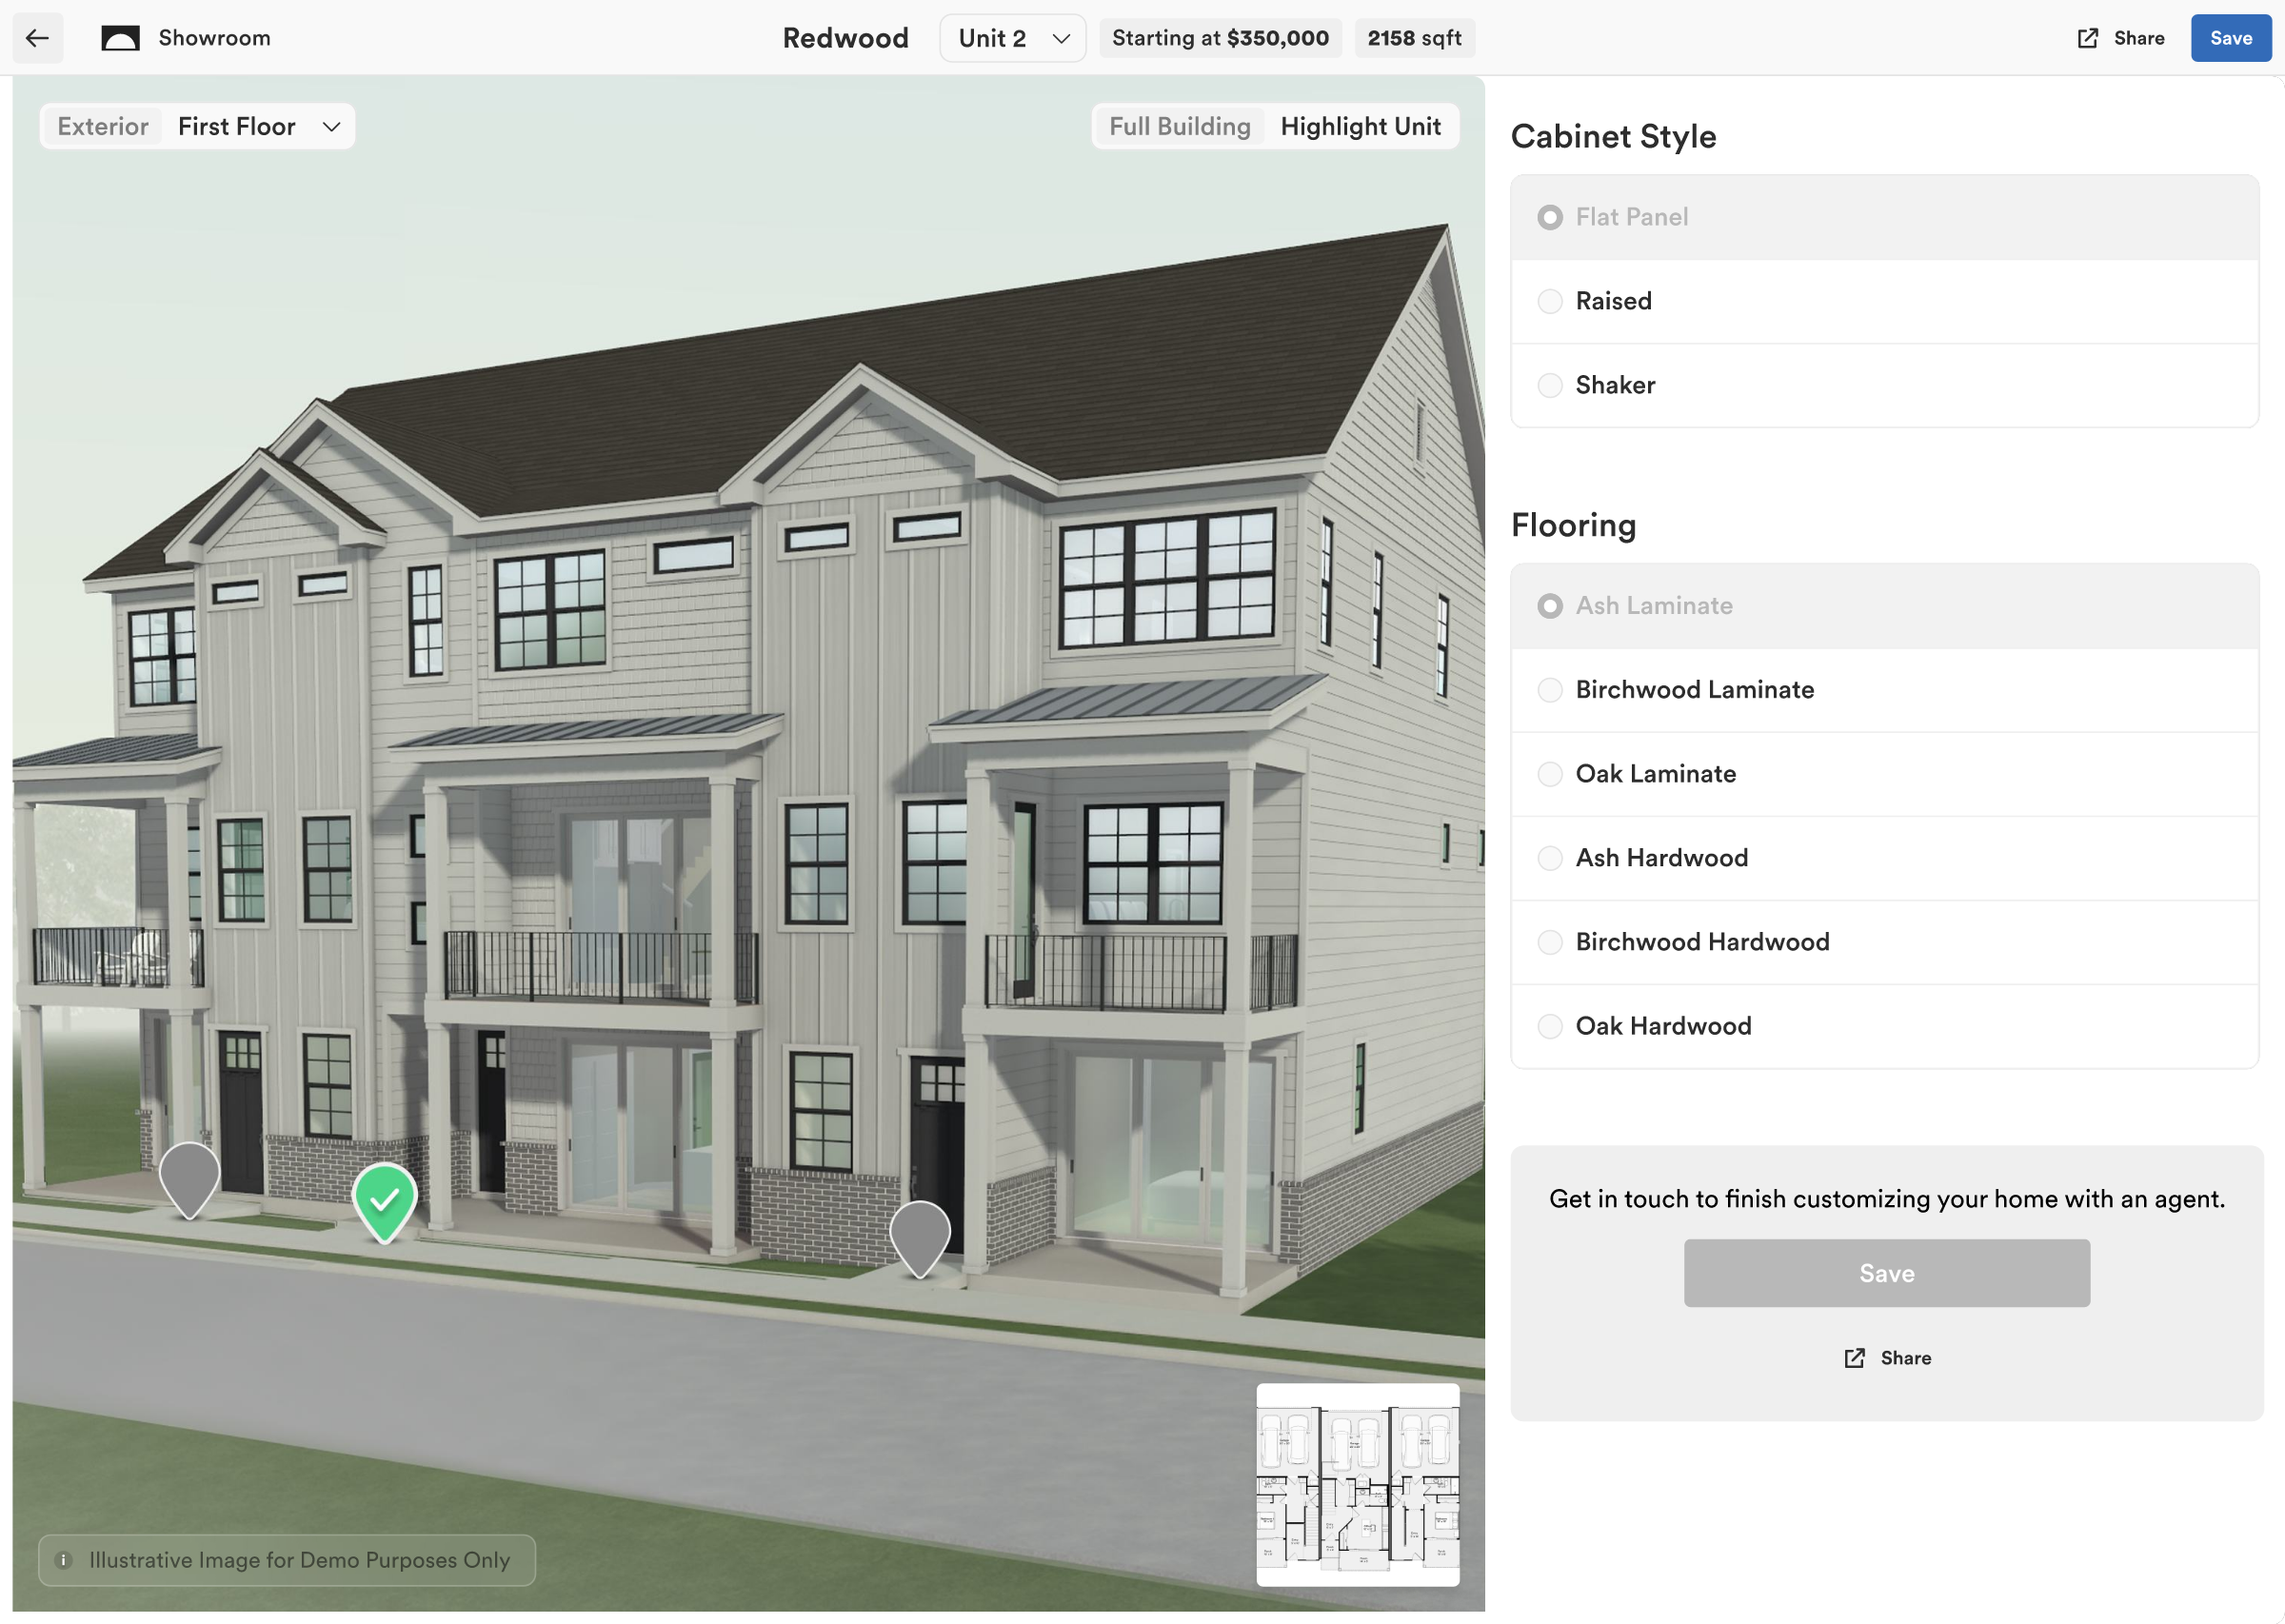The height and width of the screenshot is (1624, 2285).
Task: Switch to Full Building view
Action: 1179,126
